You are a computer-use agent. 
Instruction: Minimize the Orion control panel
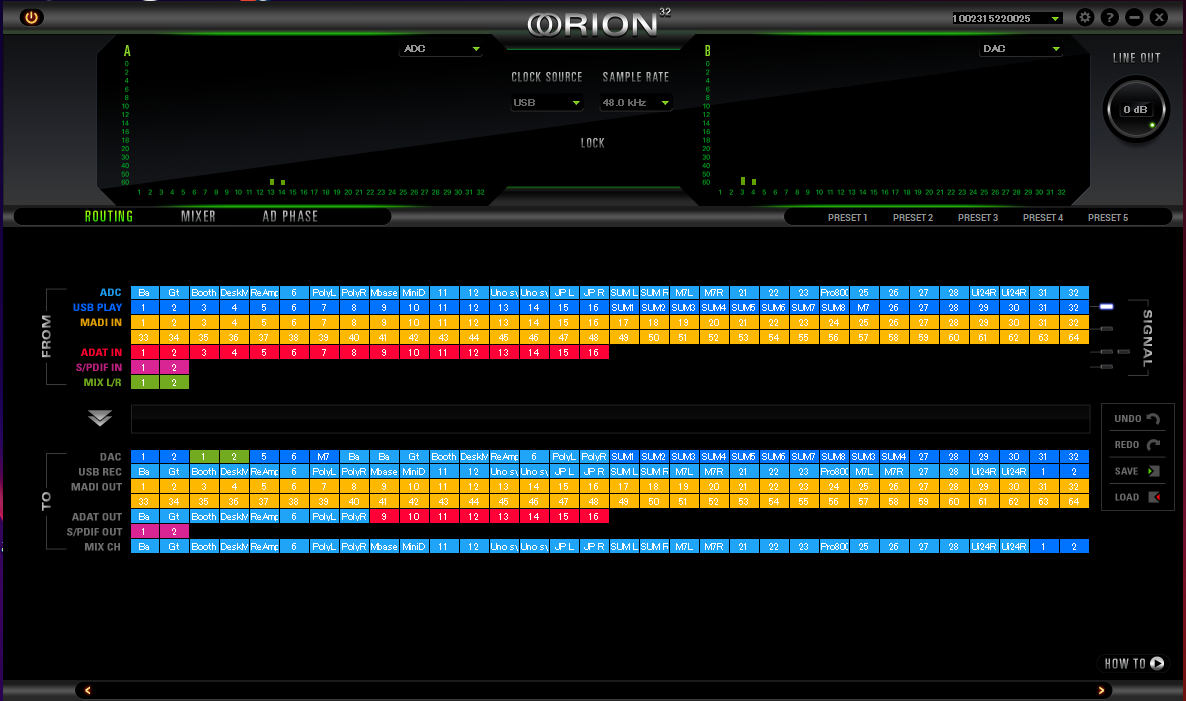[1134, 17]
